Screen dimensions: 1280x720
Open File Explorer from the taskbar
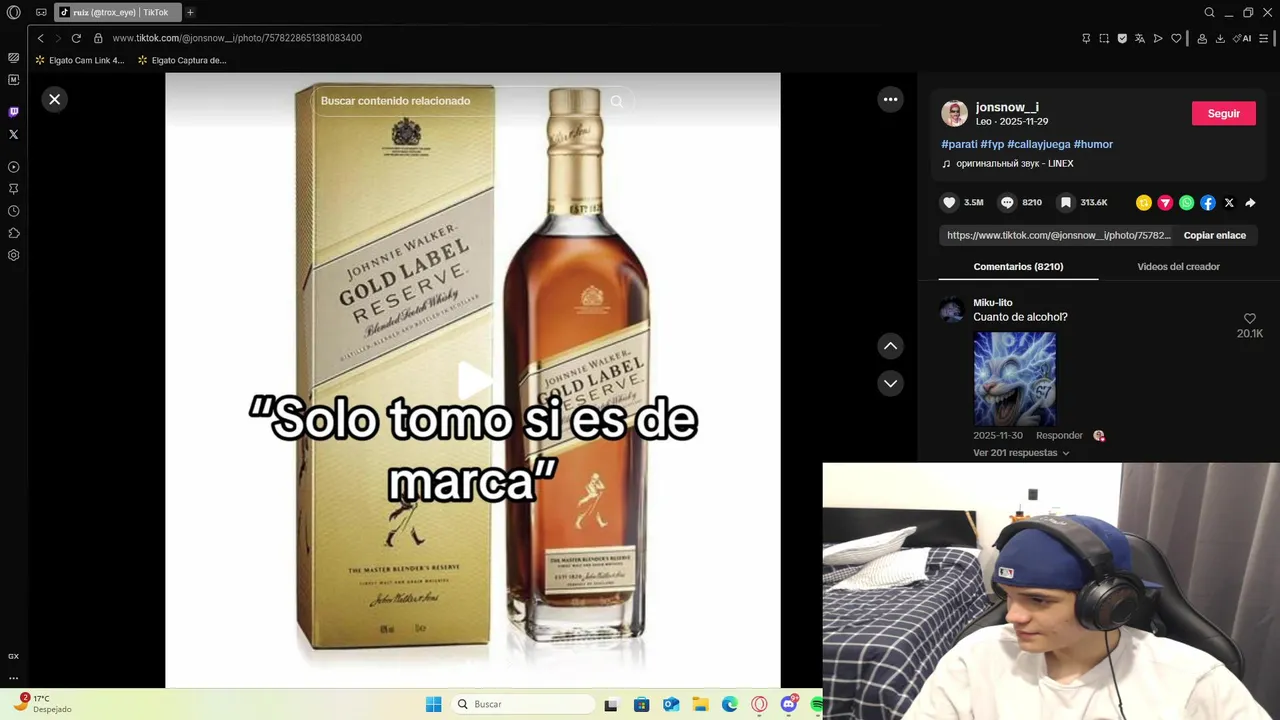pyautogui.click(x=700, y=704)
